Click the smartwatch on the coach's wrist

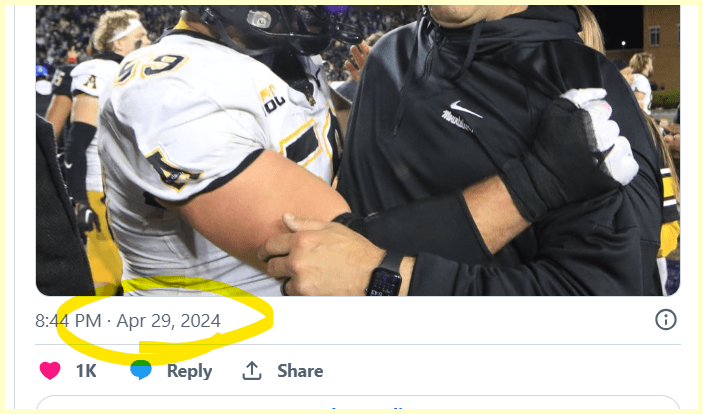point(384,276)
